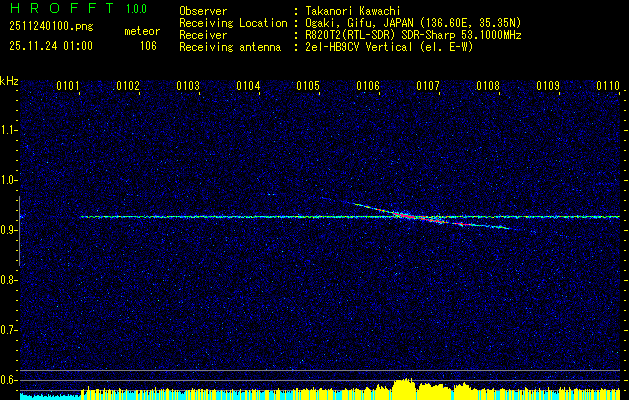This screenshot has width=629, height=400.
Task: Select the 0104 time marker
Action: (248, 86)
